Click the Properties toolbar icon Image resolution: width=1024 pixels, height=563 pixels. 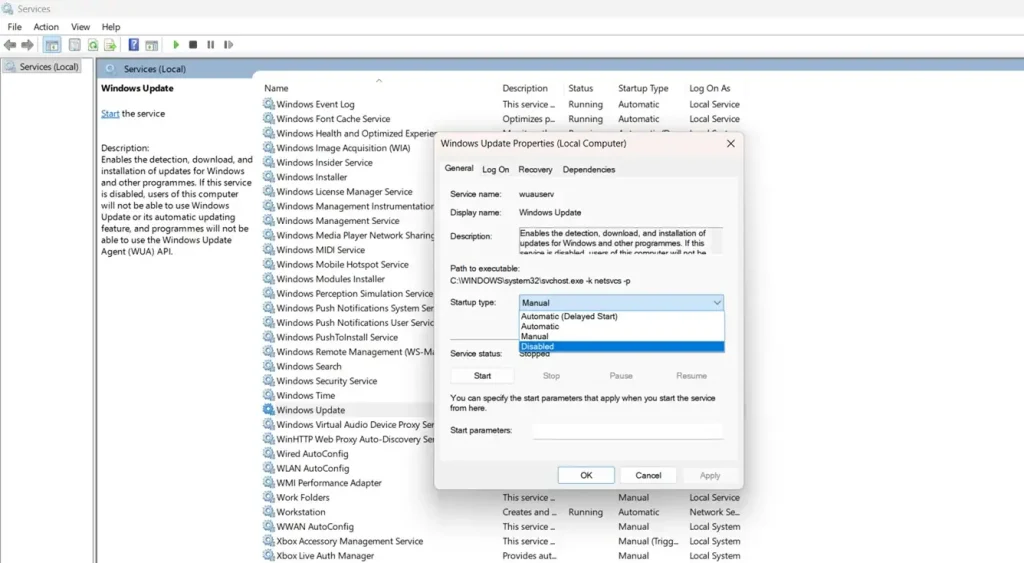tap(74, 45)
